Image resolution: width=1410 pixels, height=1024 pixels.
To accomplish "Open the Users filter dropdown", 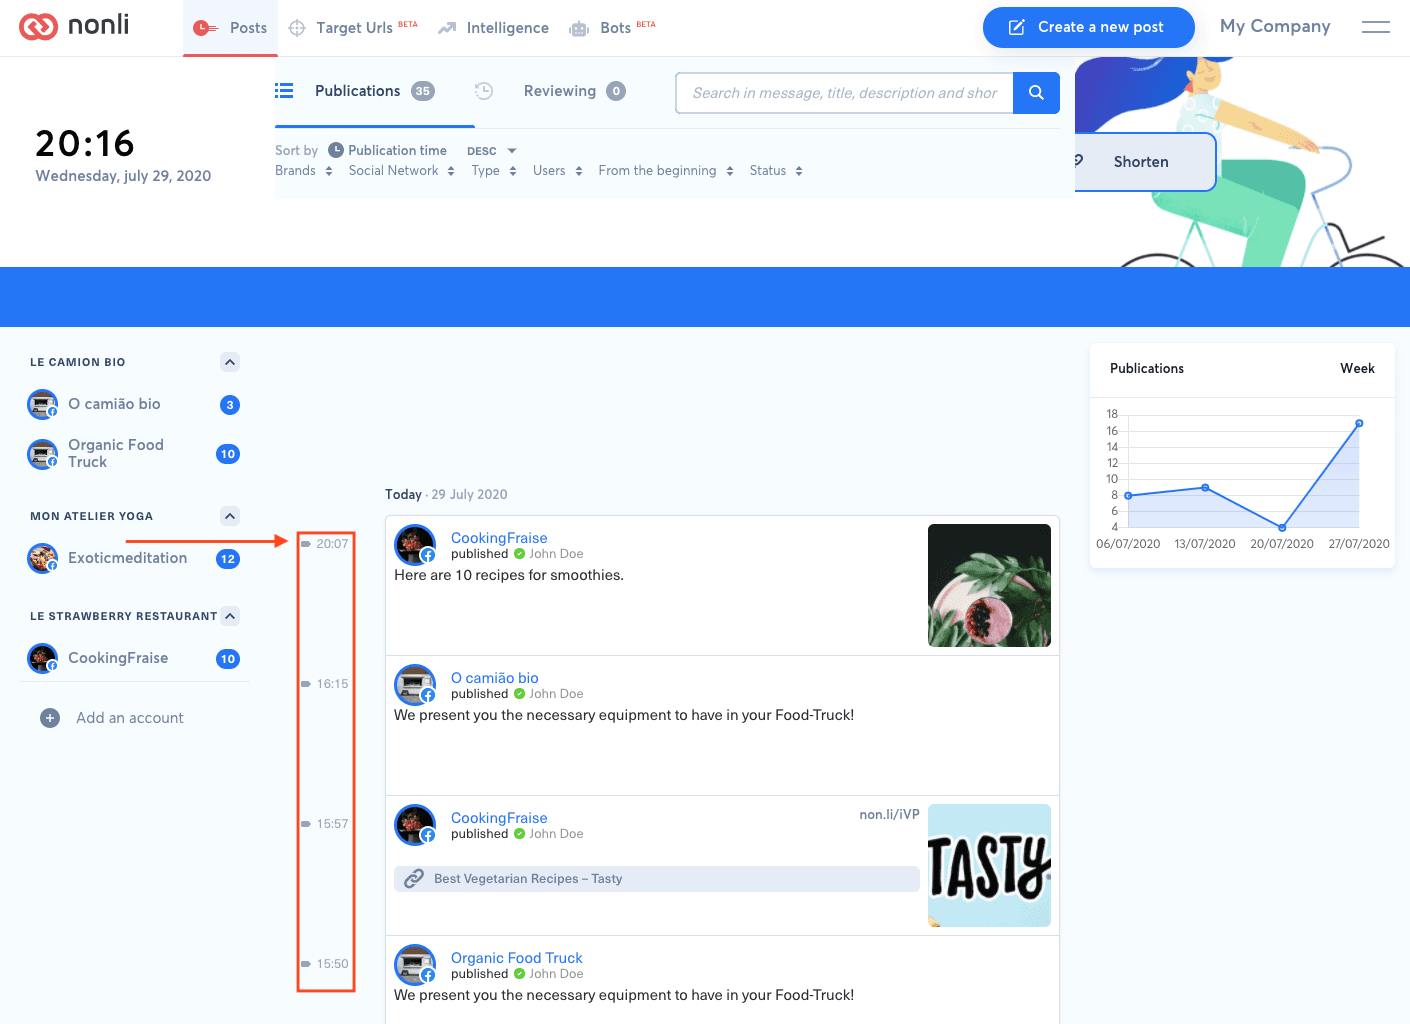I will click(x=558, y=171).
